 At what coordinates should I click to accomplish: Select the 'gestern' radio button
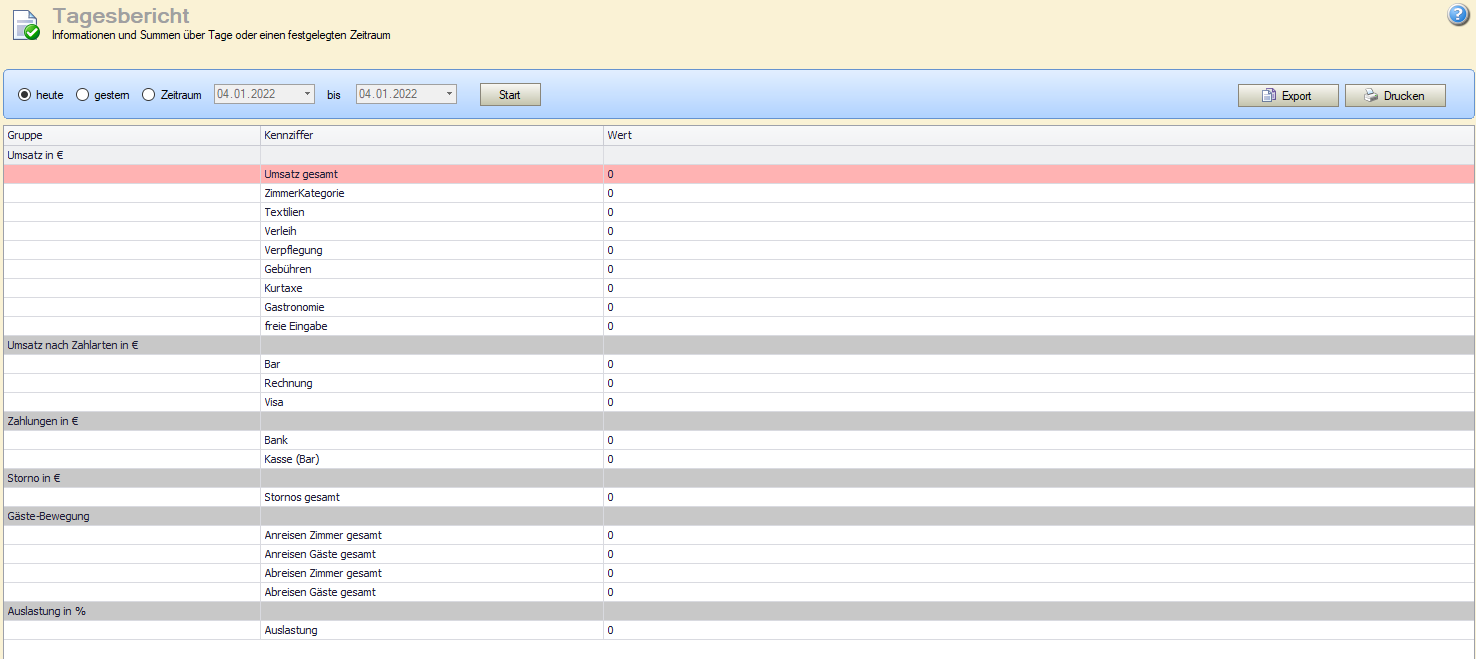(x=83, y=95)
